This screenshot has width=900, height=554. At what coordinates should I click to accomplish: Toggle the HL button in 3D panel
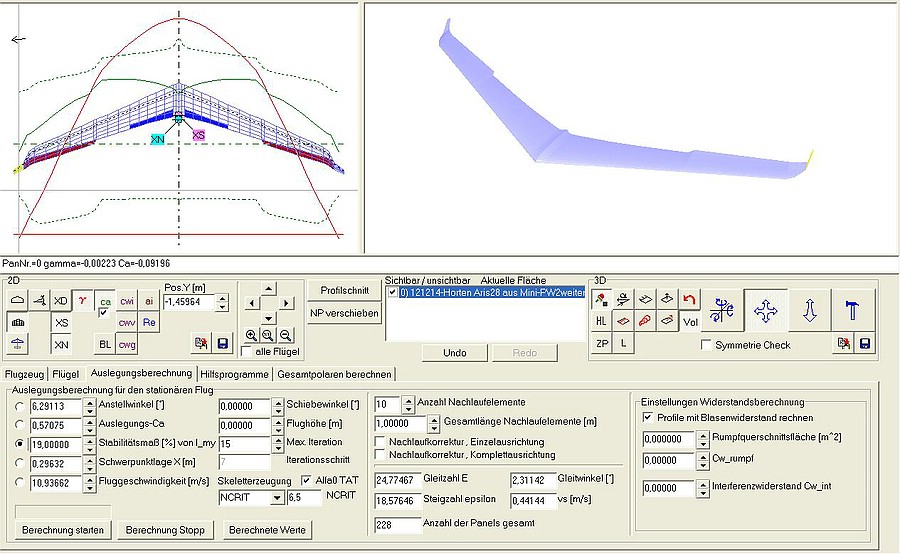tap(601, 321)
